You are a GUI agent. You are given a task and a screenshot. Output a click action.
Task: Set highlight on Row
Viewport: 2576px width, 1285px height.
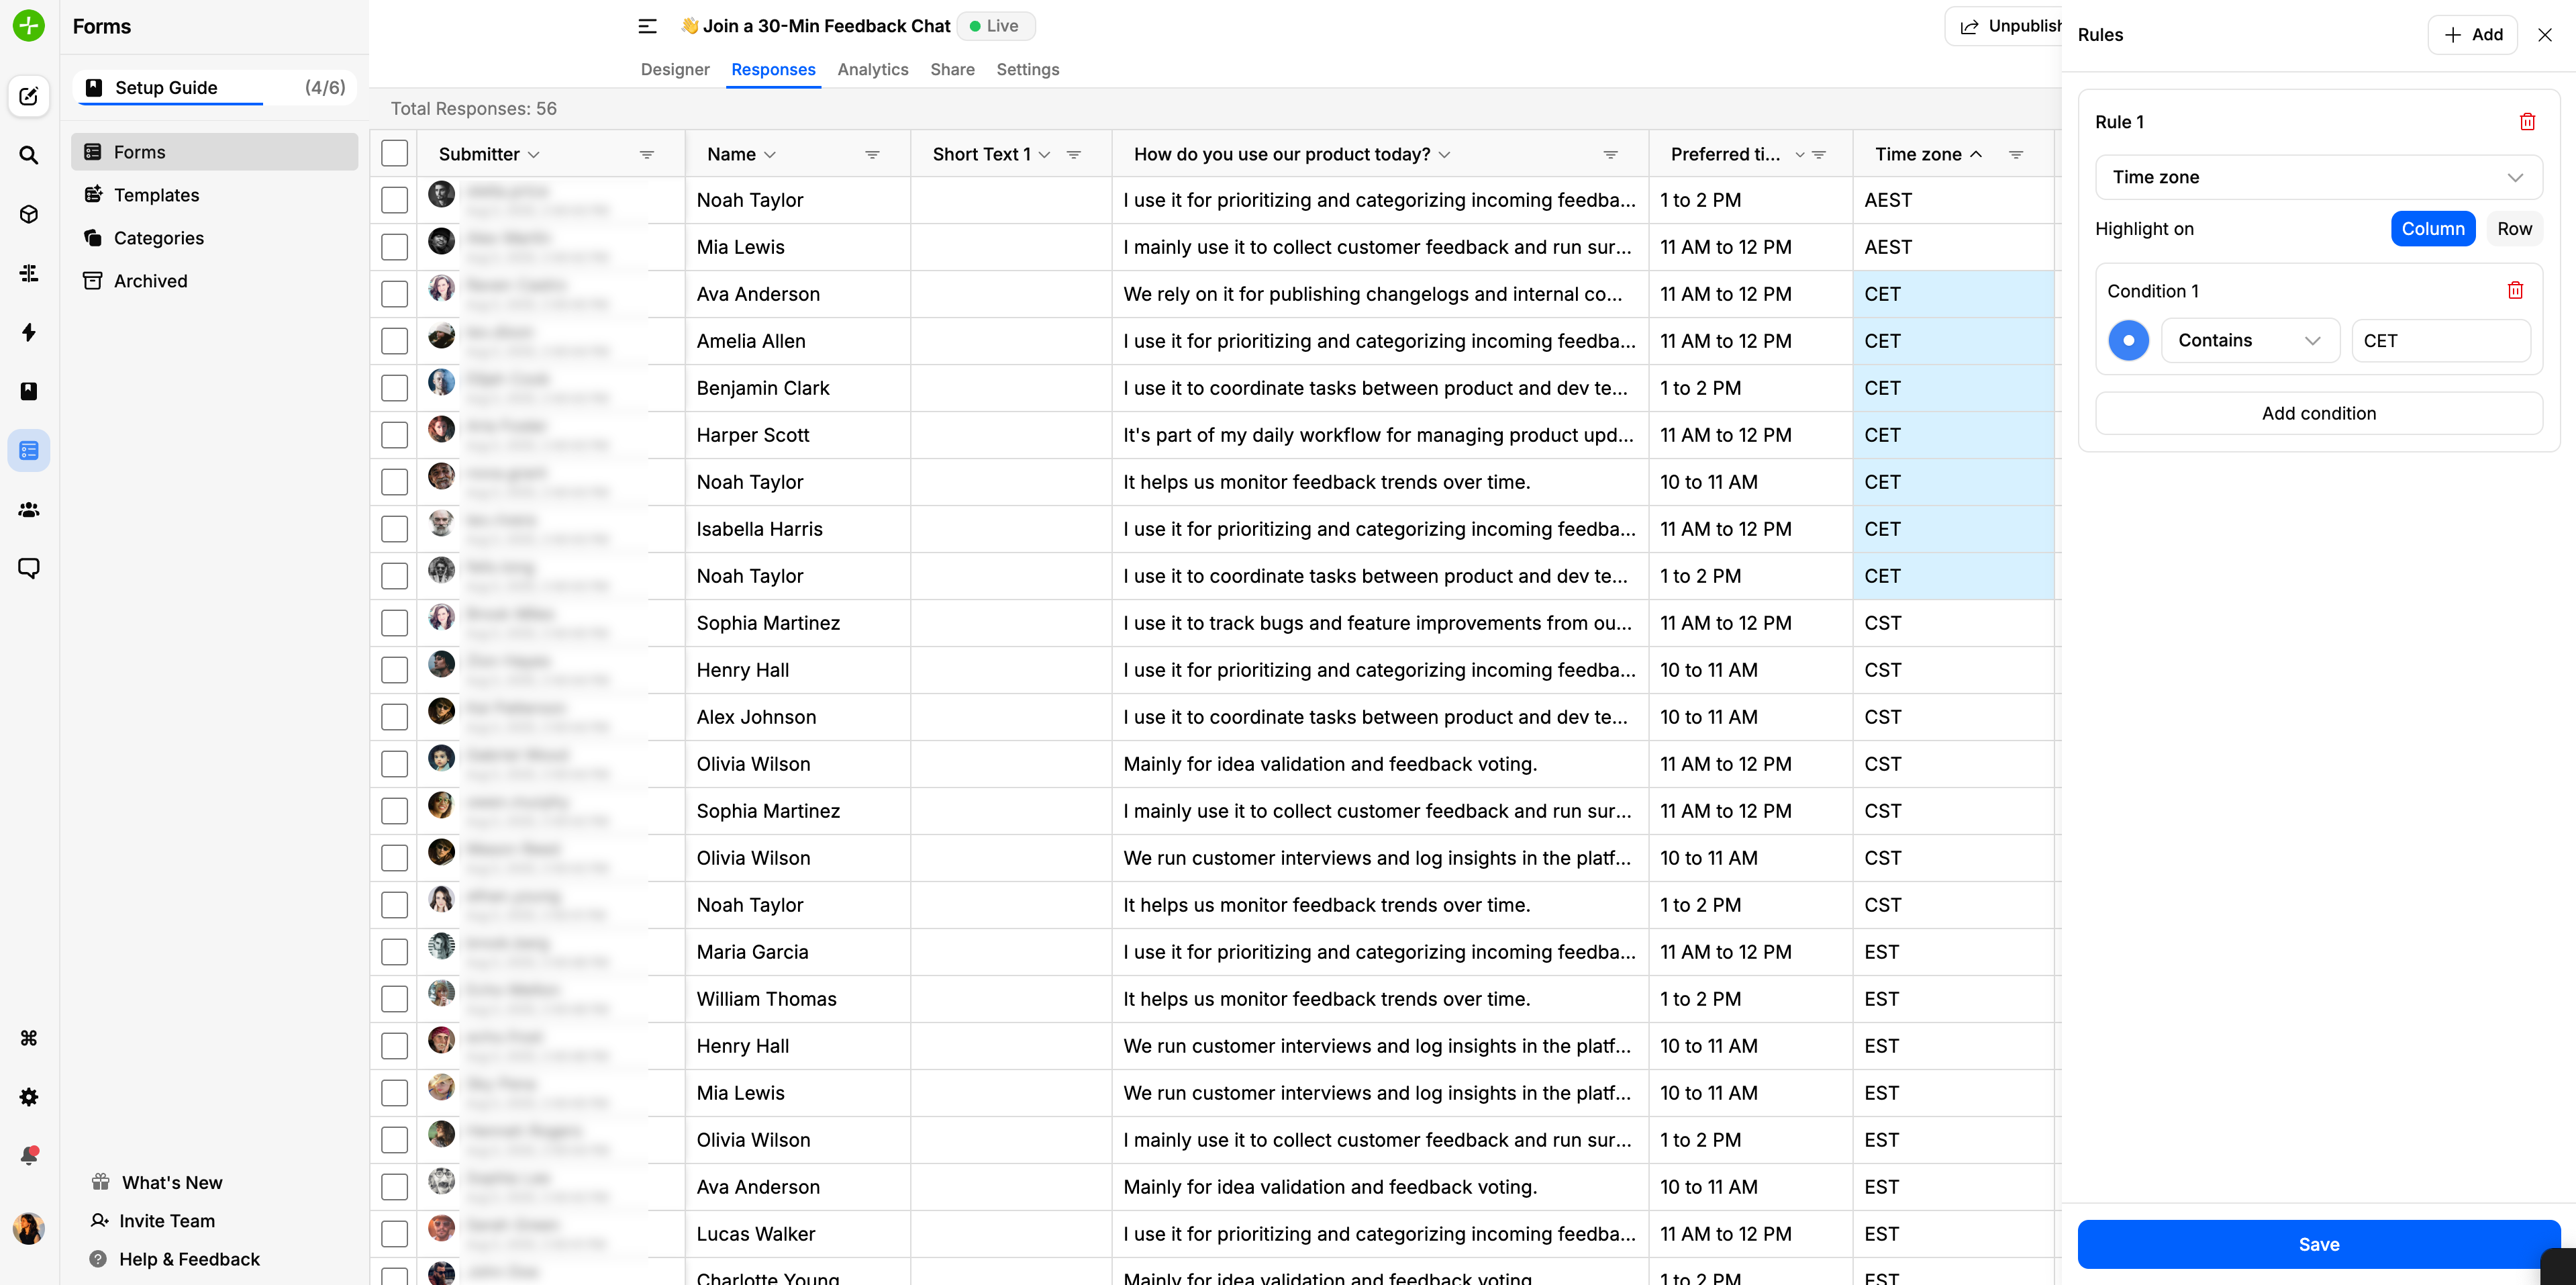pos(2514,229)
